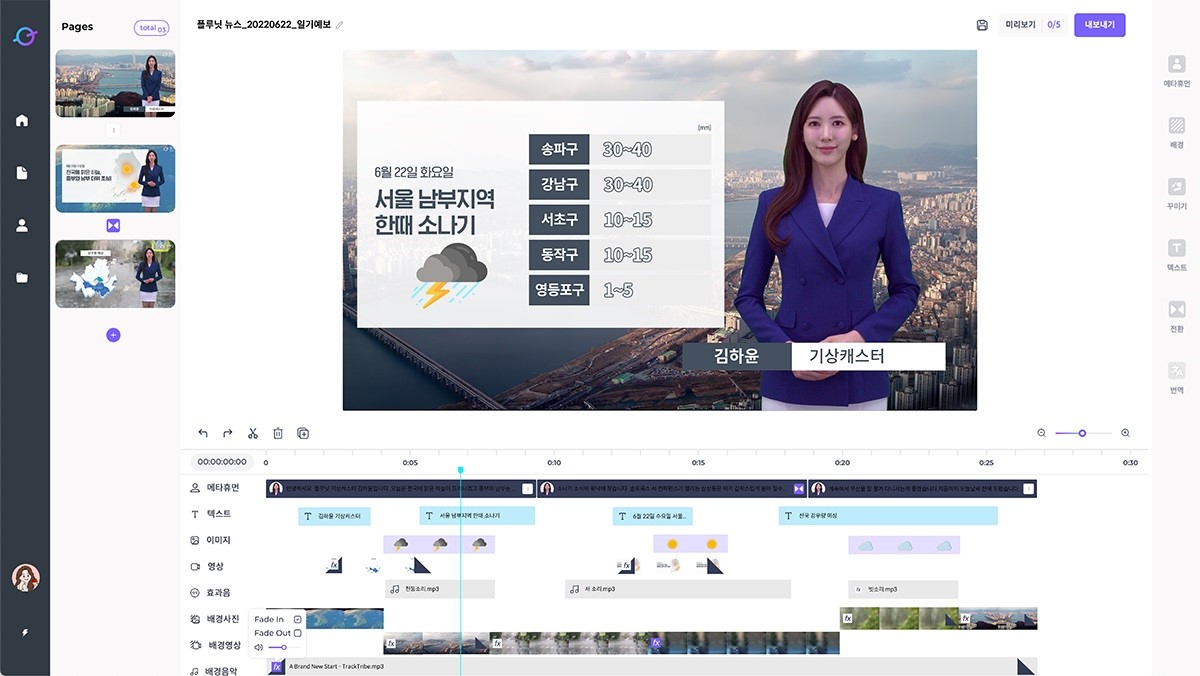Delete selected clip with trash icon

[278, 433]
